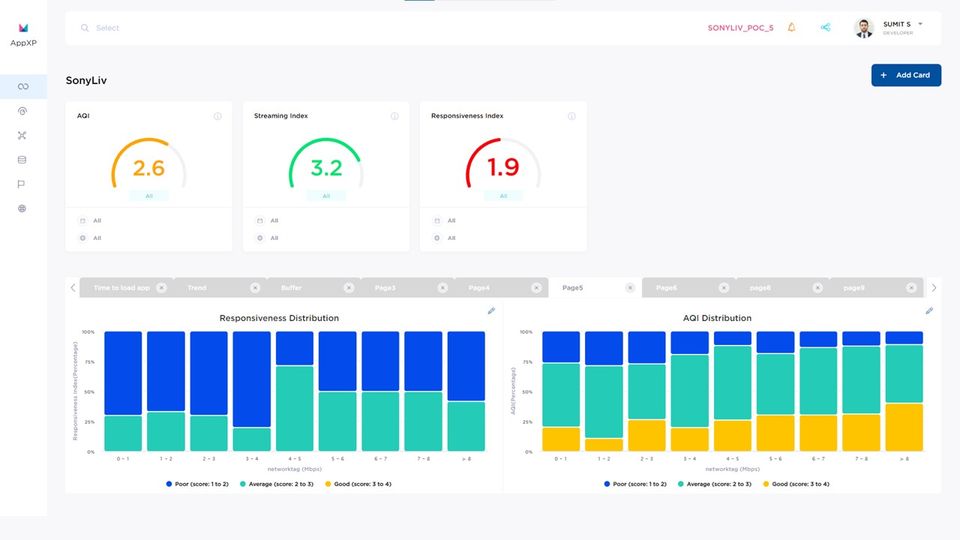
Task: Open the network nodes sidebar icon
Action: pyautogui.click(x=22, y=135)
